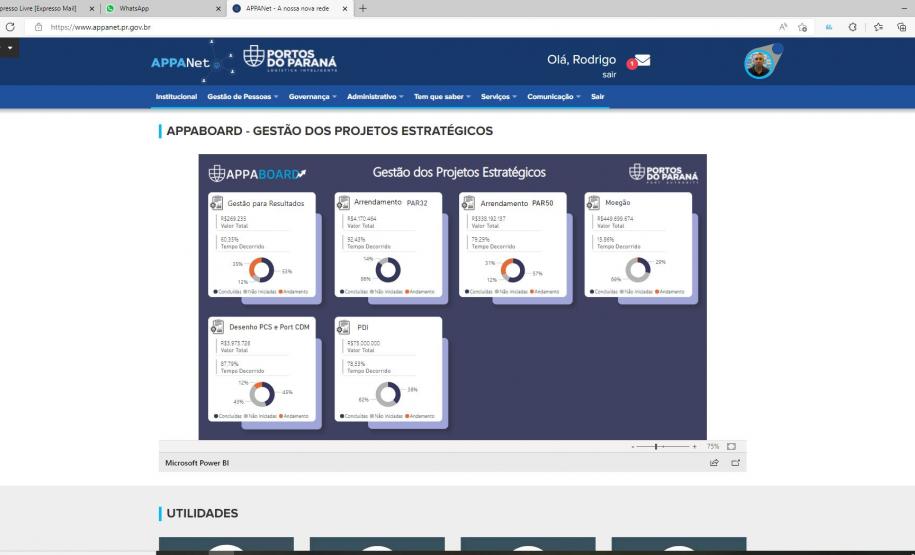
Task: Click the Power BI zoom slider handle
Action: coord(656,446)
